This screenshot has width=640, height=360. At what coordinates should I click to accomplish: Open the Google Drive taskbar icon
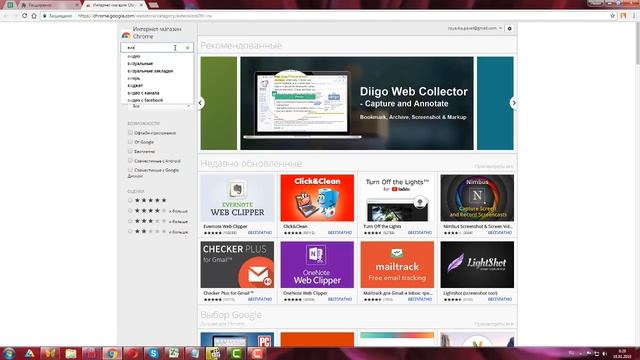click(x=29, y=353)
